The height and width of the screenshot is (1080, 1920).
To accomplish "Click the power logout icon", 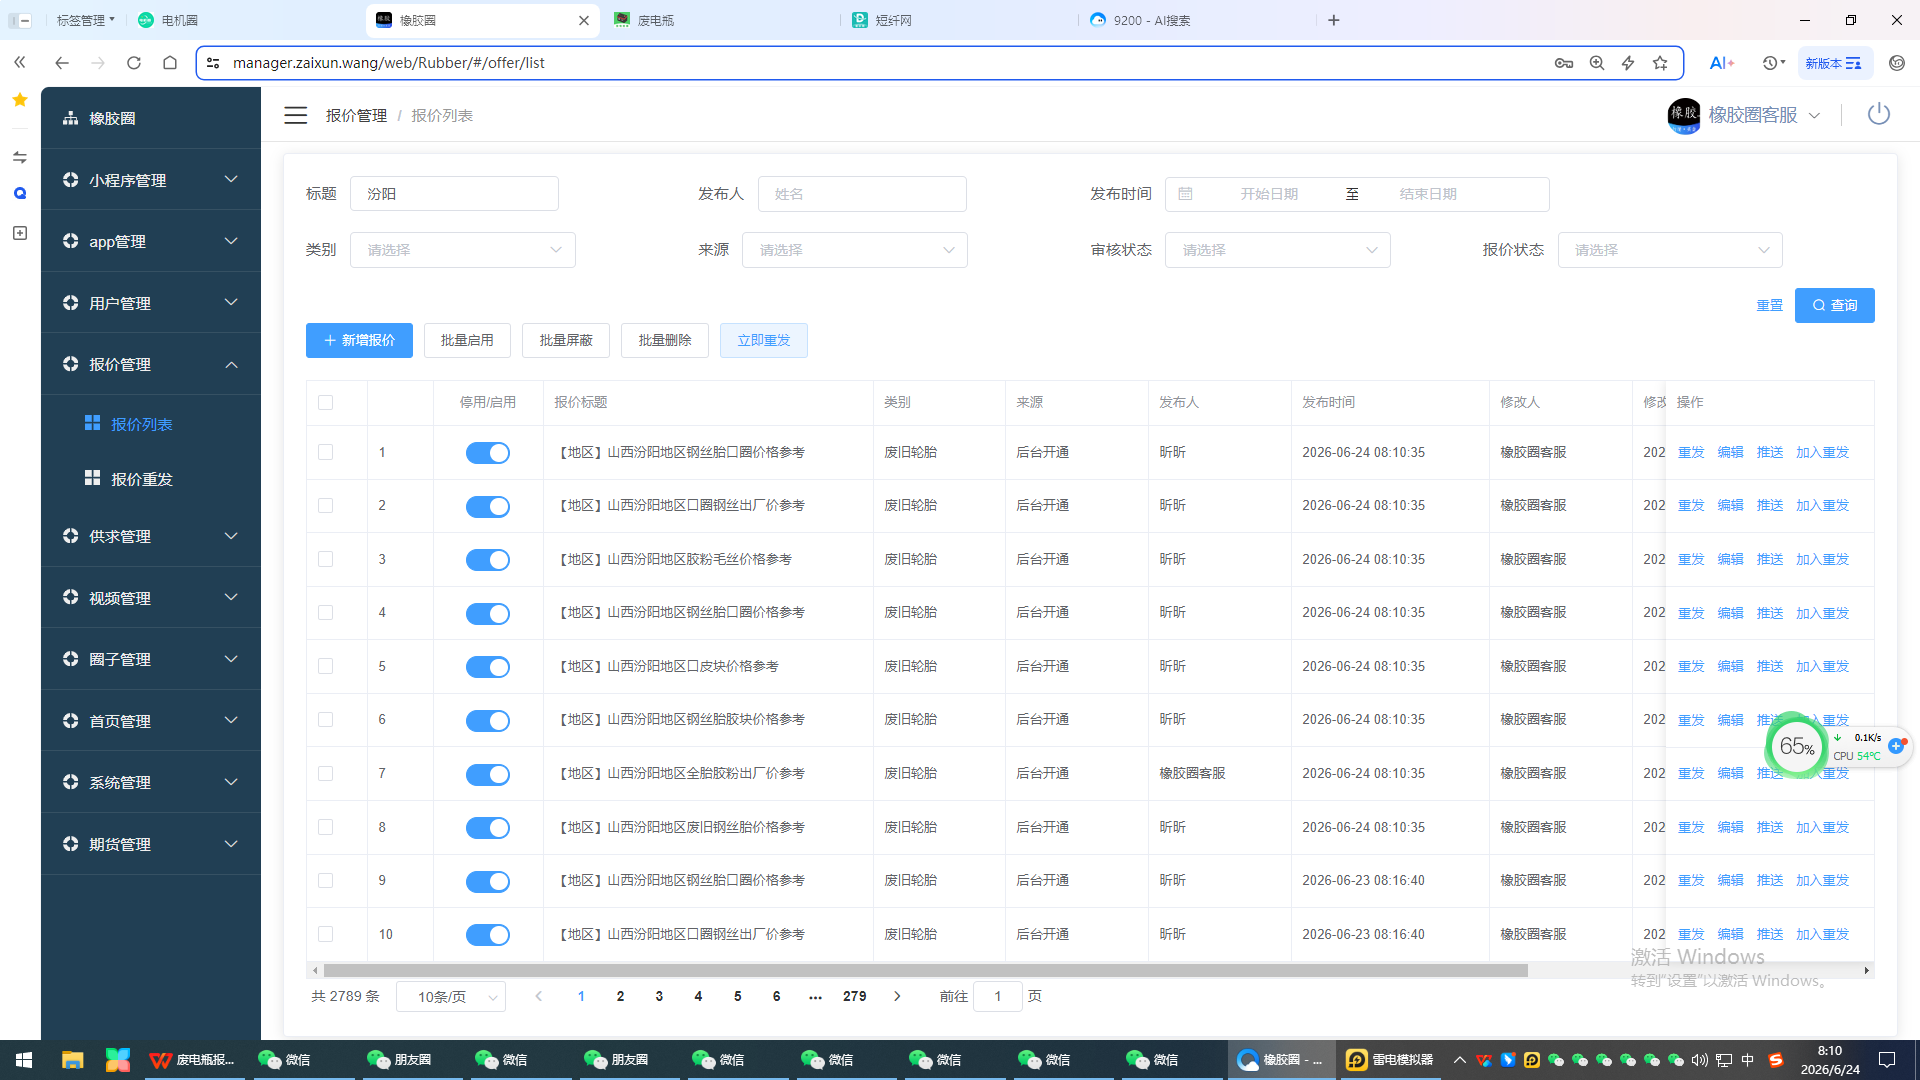I will coord(1879,114).
